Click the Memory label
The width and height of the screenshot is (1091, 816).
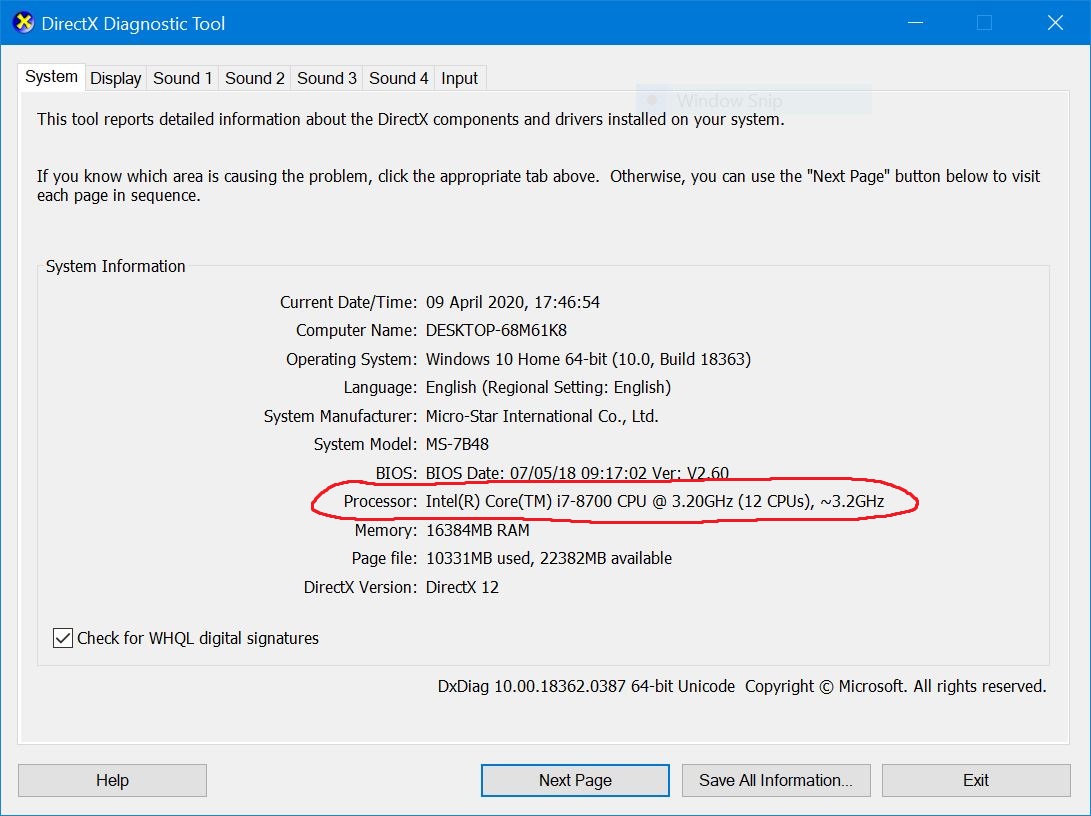(385, 530)
